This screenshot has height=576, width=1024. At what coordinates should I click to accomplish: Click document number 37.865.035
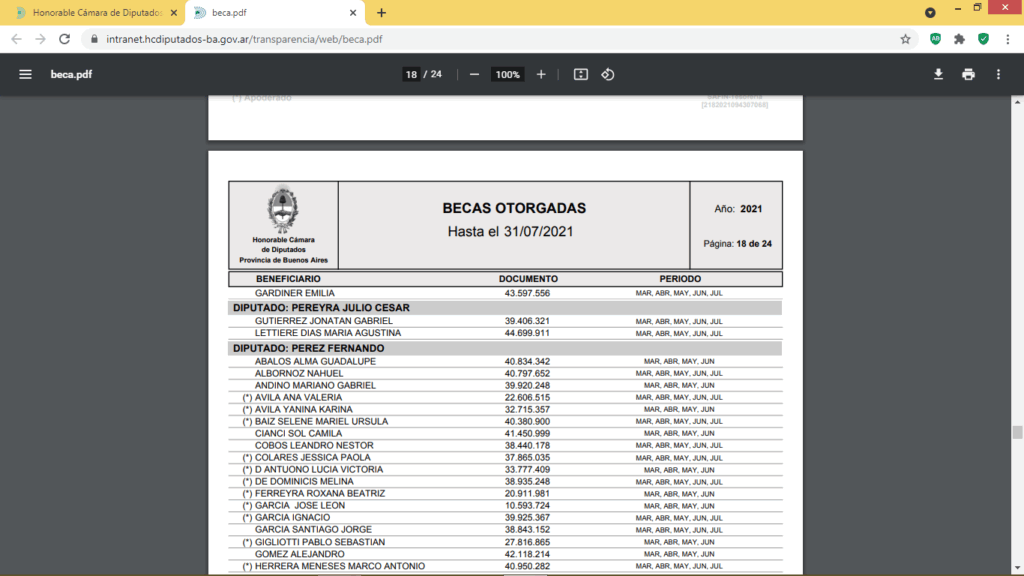[x=527, y=458]
